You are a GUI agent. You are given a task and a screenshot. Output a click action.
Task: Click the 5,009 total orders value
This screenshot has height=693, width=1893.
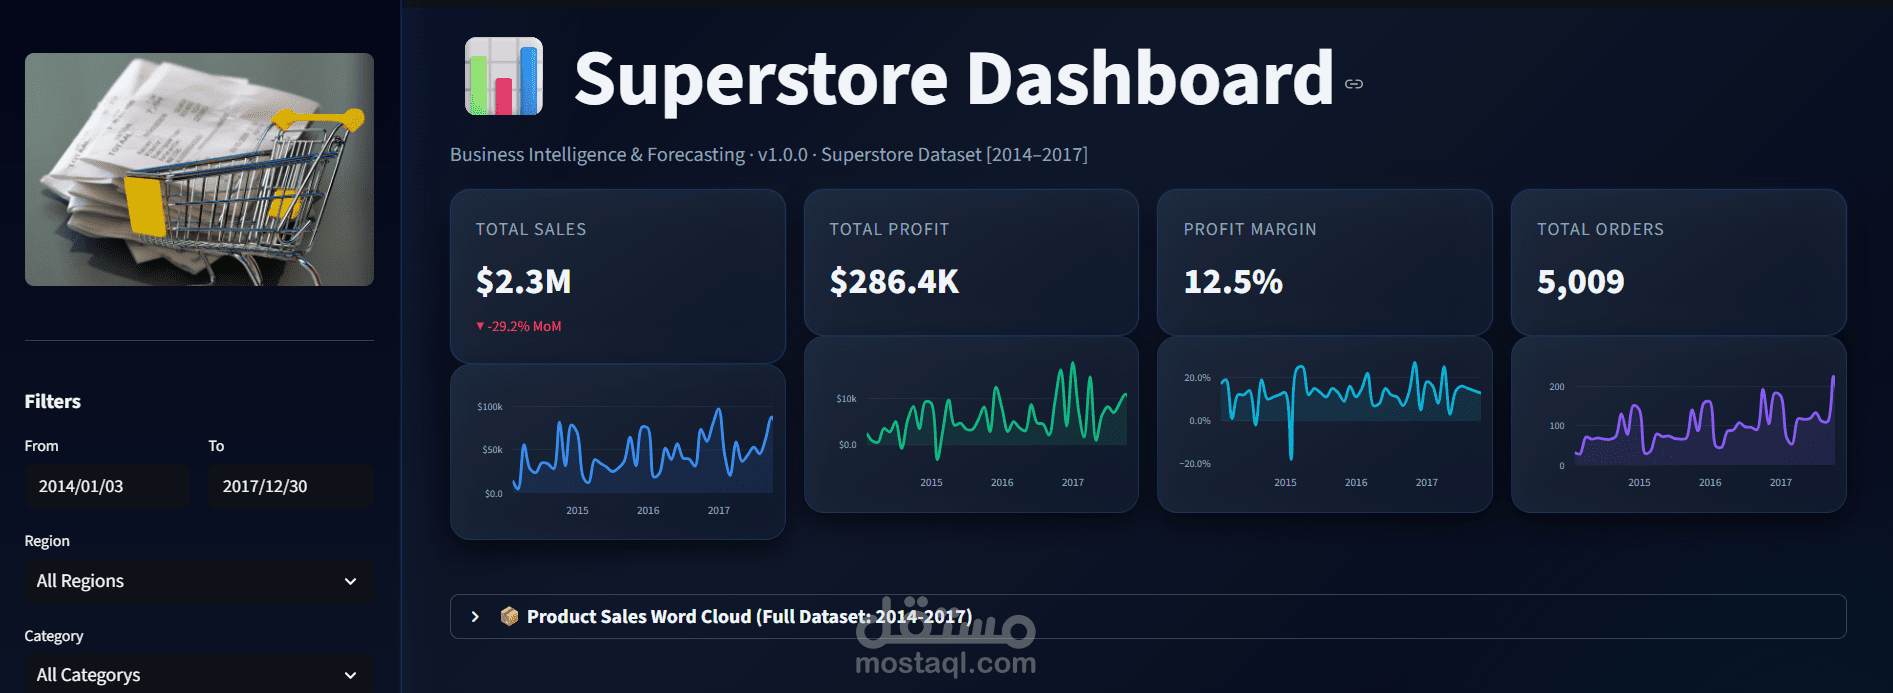(1580, 282)
